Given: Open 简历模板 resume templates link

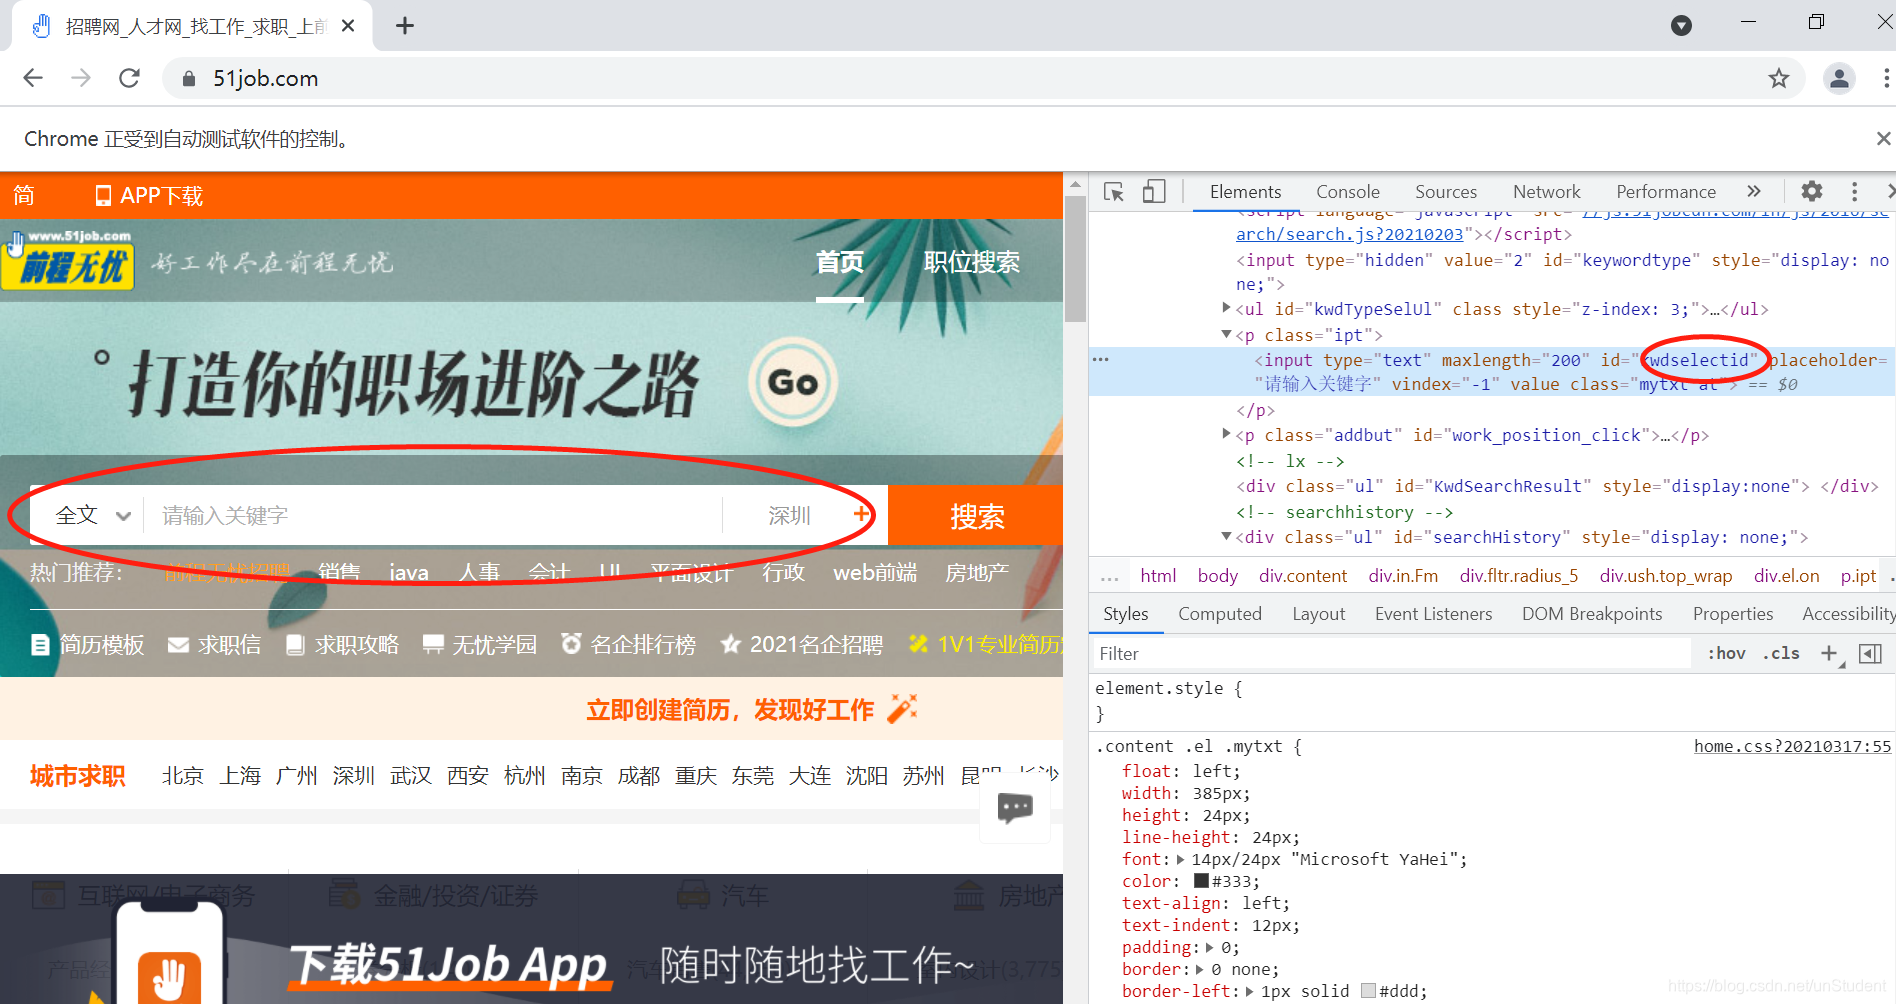Looking at the screenshot, I should click(x=88, y=645).
